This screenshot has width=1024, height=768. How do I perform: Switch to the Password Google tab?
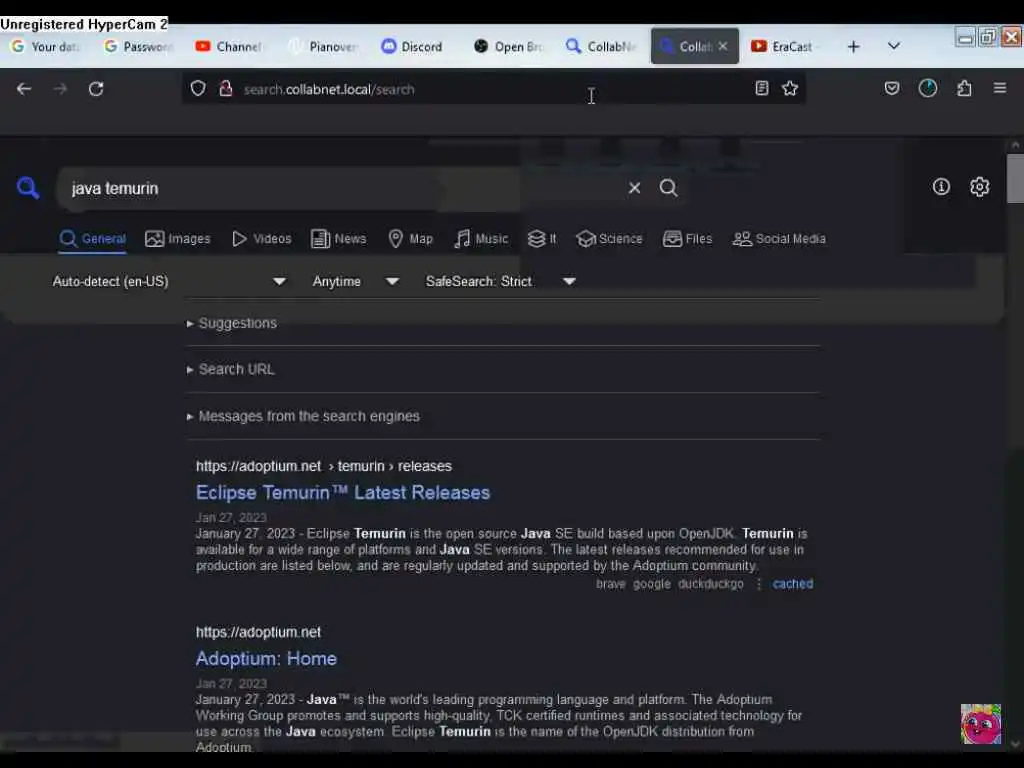[x=139, y=46]
